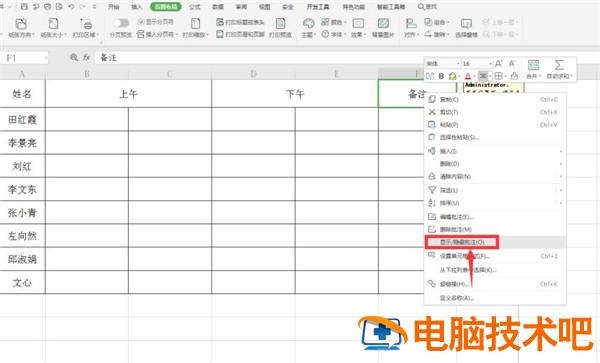Click the Save icon in quick access toolbar

point(24,7)
